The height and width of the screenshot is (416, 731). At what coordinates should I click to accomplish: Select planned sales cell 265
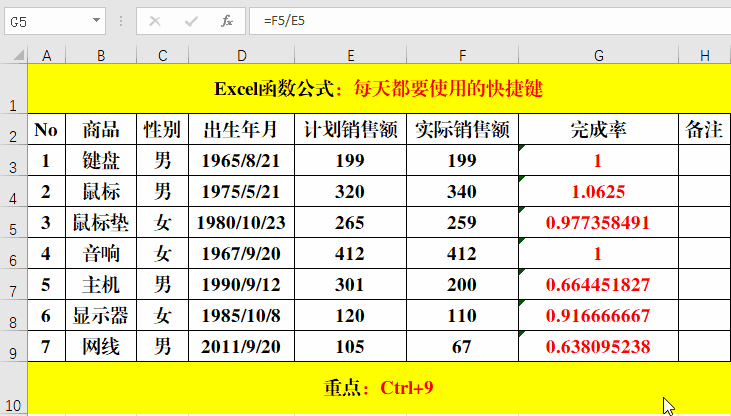click(x=351, y=222)
